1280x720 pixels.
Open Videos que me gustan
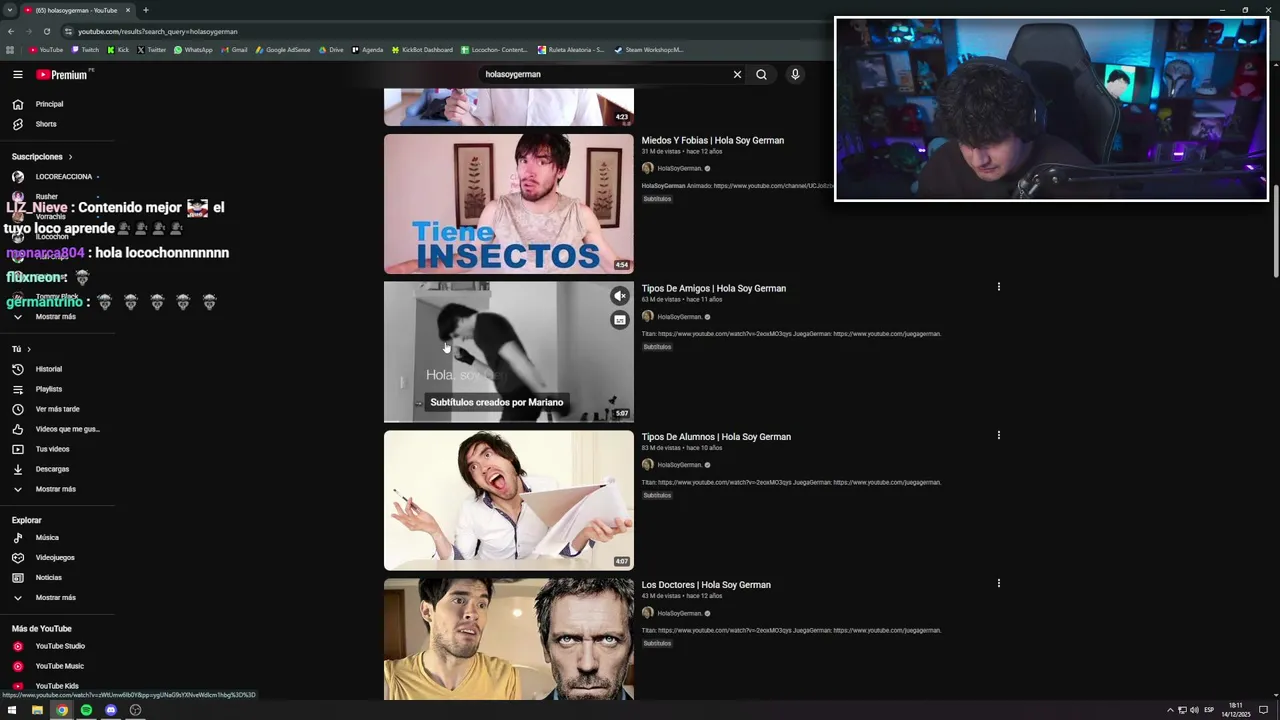pyautogui.click(x=57, y=429)
